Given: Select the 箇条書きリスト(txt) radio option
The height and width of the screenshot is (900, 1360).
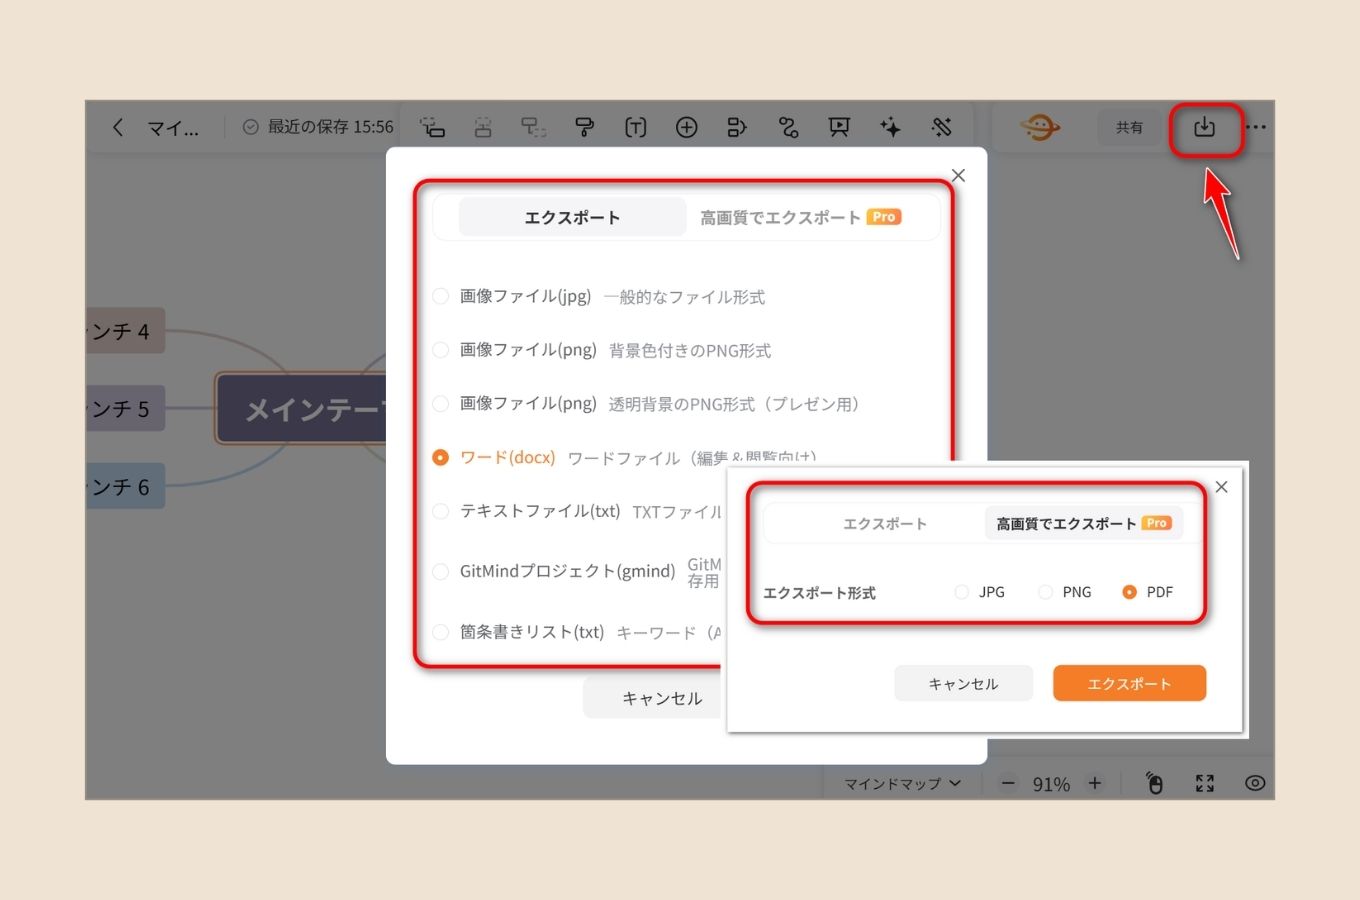Looking at the screenshot, I should [440, 632].
